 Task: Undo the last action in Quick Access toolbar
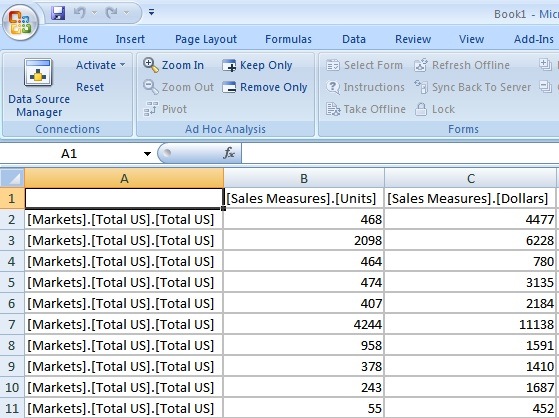point(80,13)
